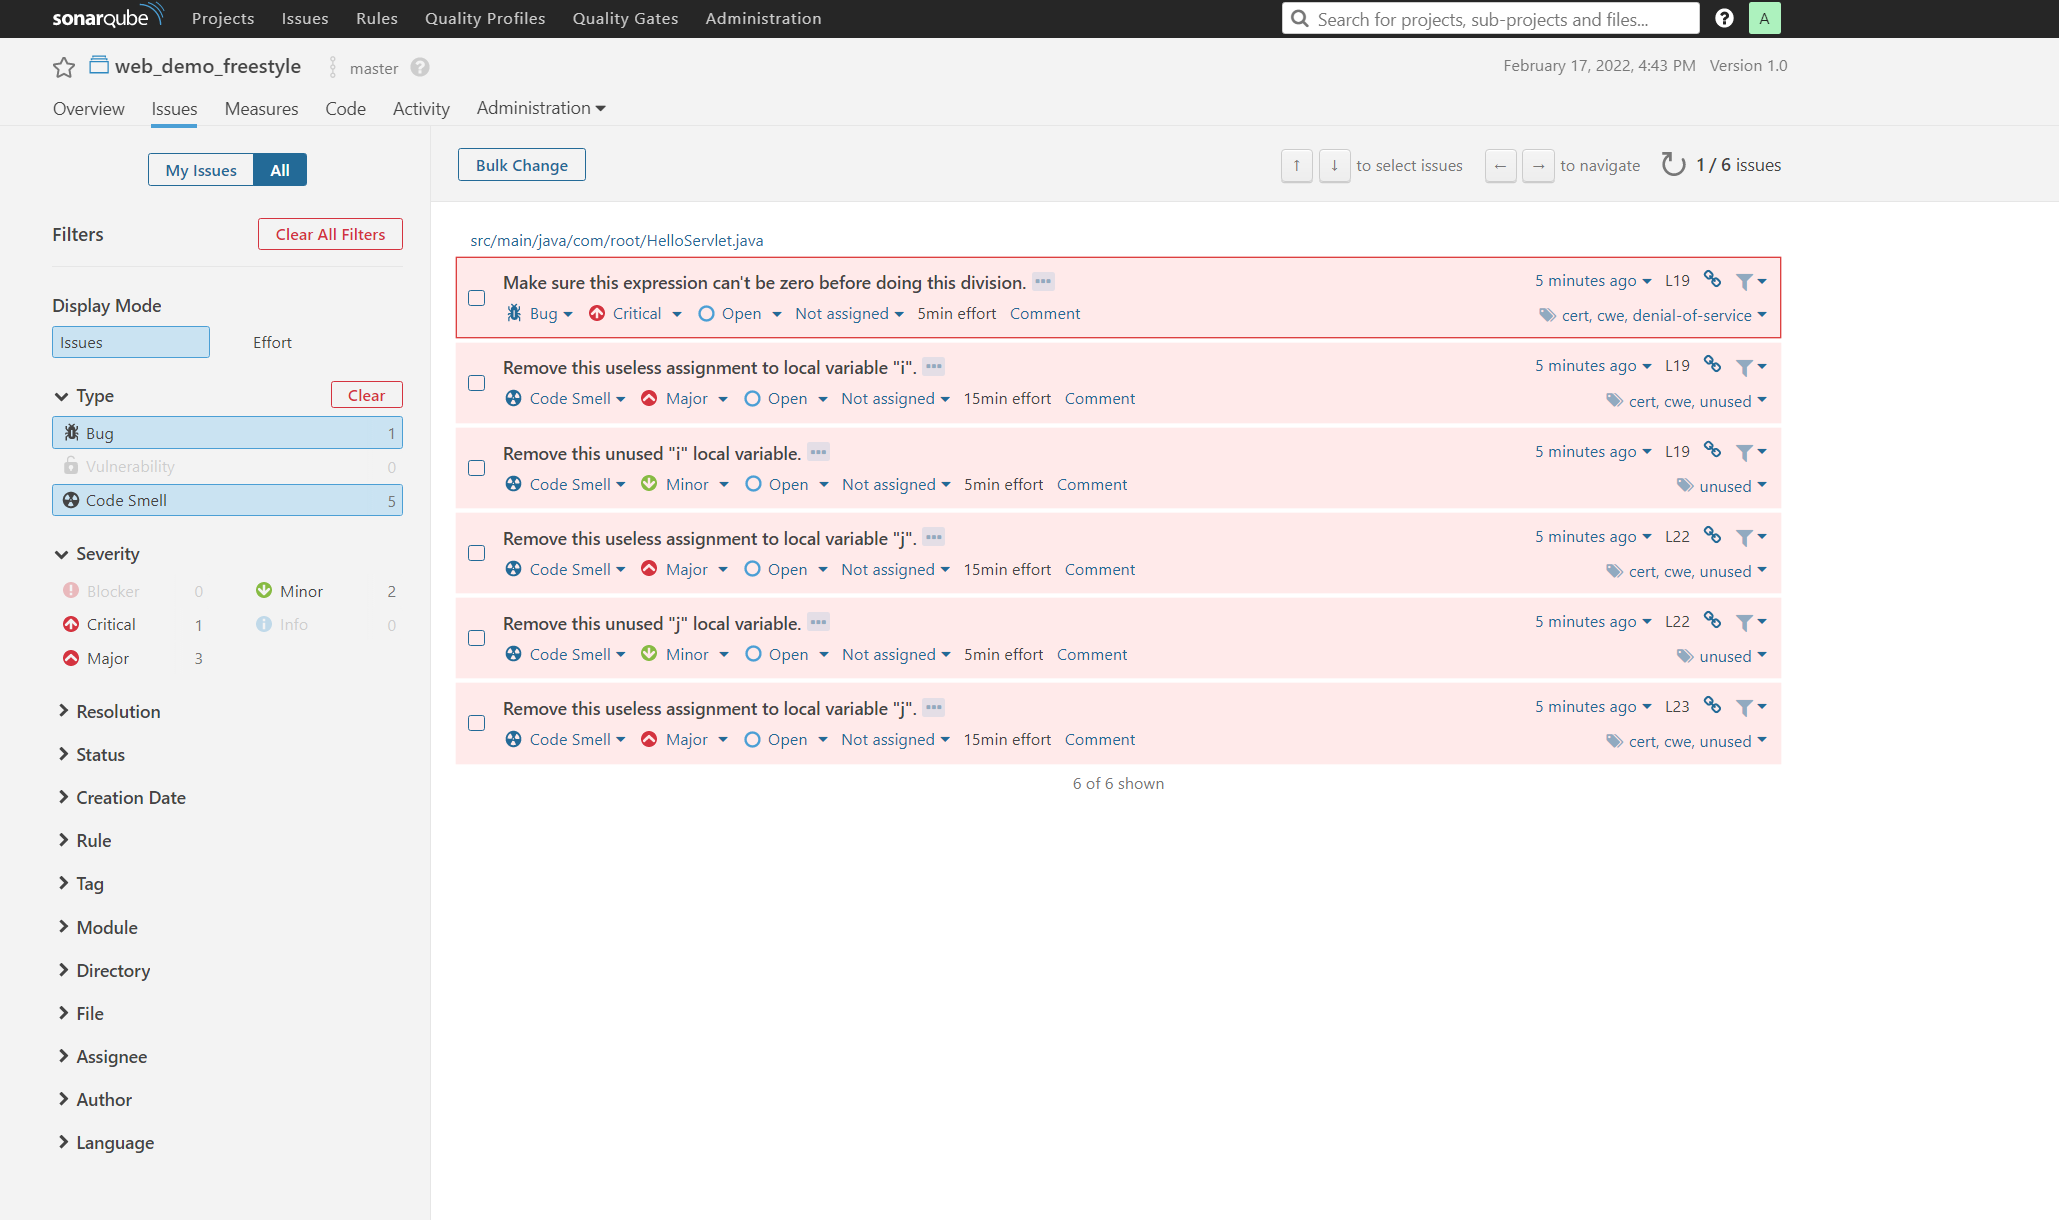2059x1220 pixels.
Task: Click branch help icon next to master
Action: tap(420, 67)
